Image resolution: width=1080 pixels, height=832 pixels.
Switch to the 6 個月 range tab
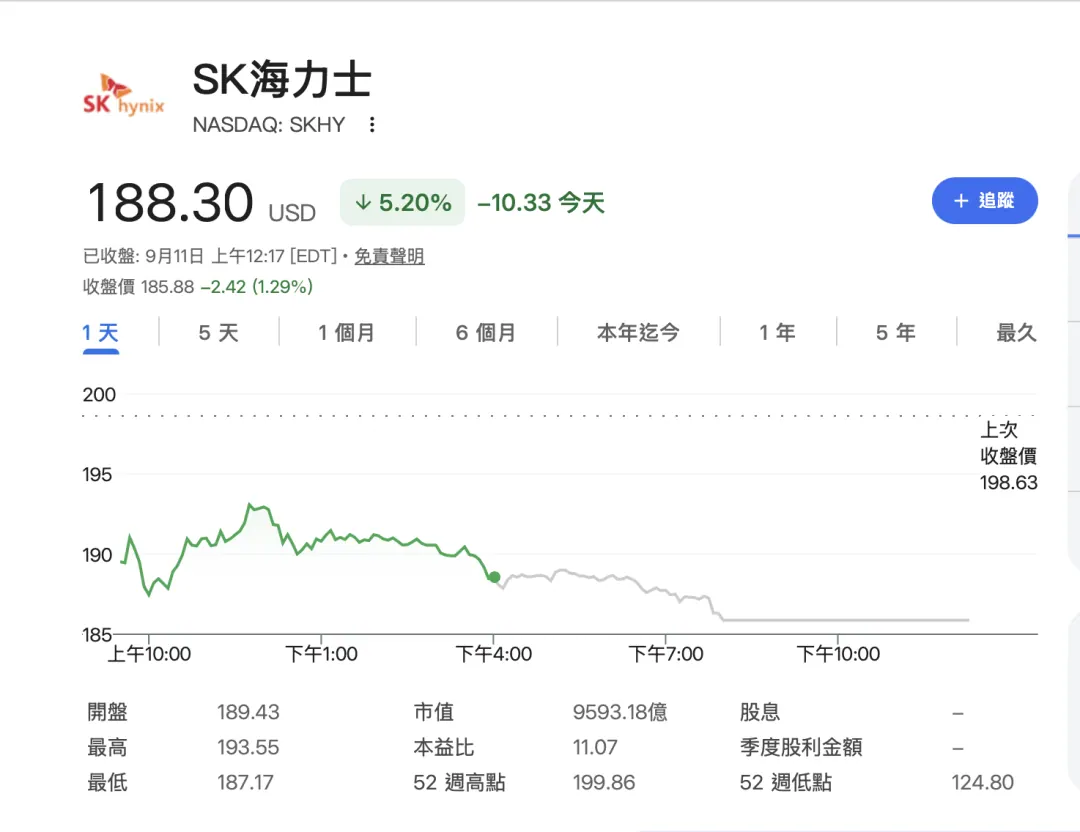pyautogui.click(x=486, y=333)
